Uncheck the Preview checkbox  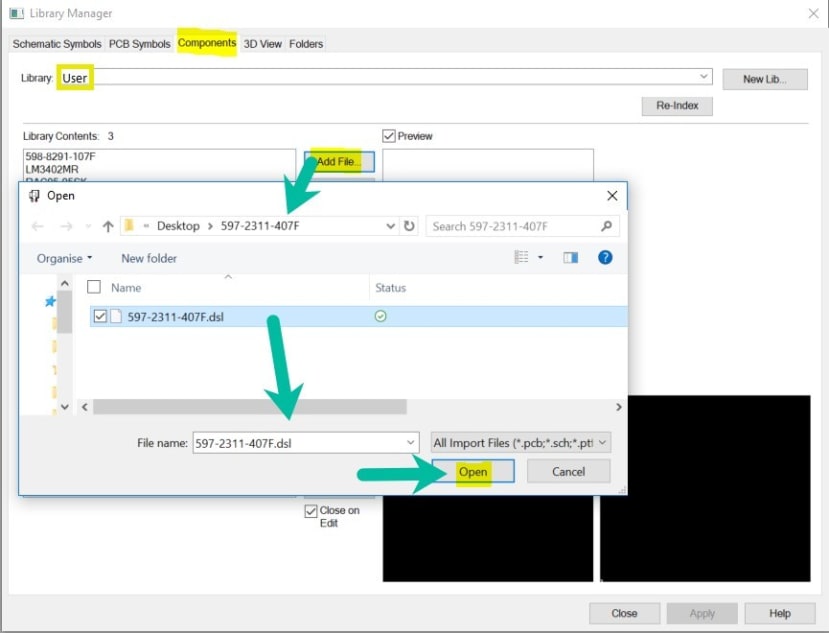[x=387, y=136]
